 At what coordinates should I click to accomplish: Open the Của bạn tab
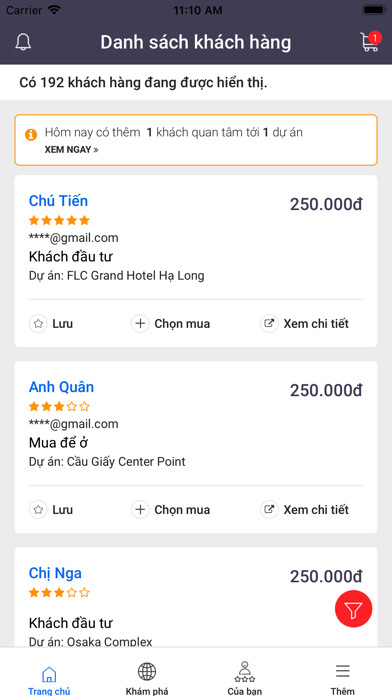(x=245, y=679)
